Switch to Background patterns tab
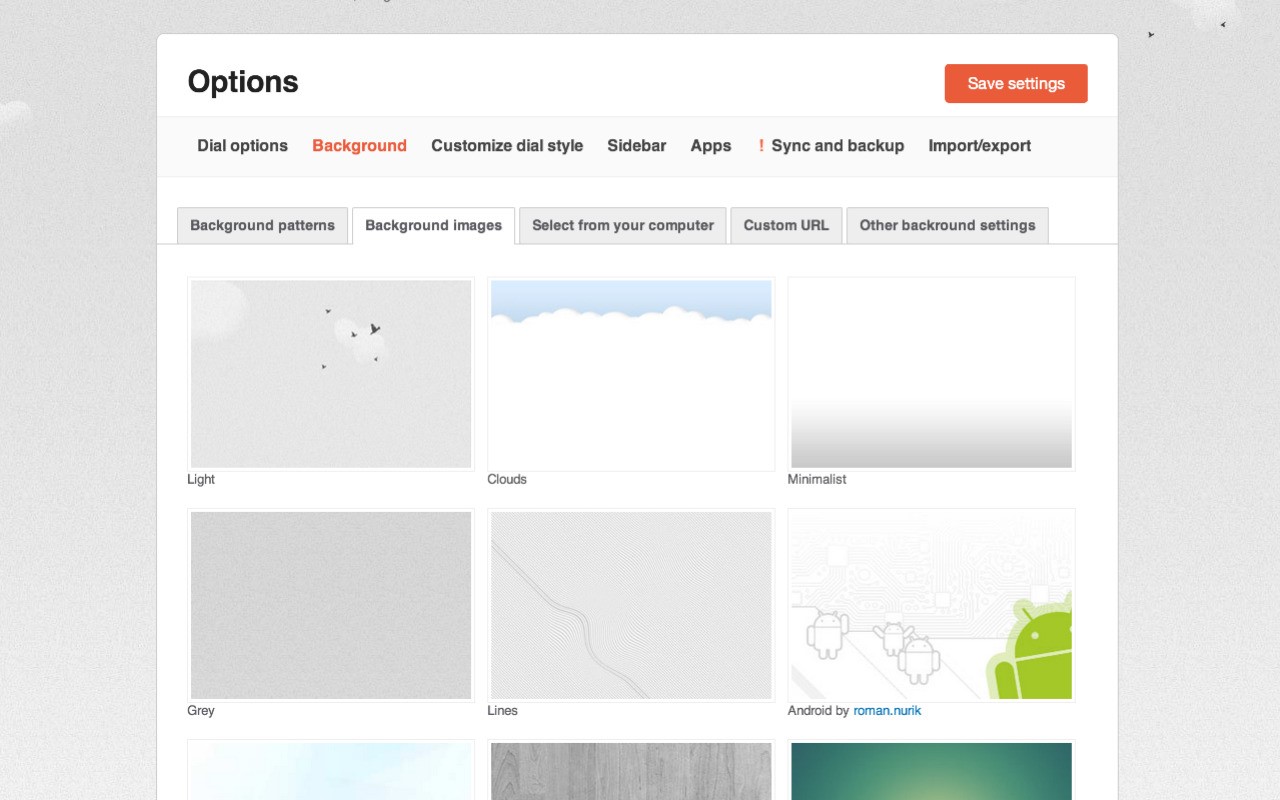This screenshot has height=800, width=1280. click(x=262, y=226)
